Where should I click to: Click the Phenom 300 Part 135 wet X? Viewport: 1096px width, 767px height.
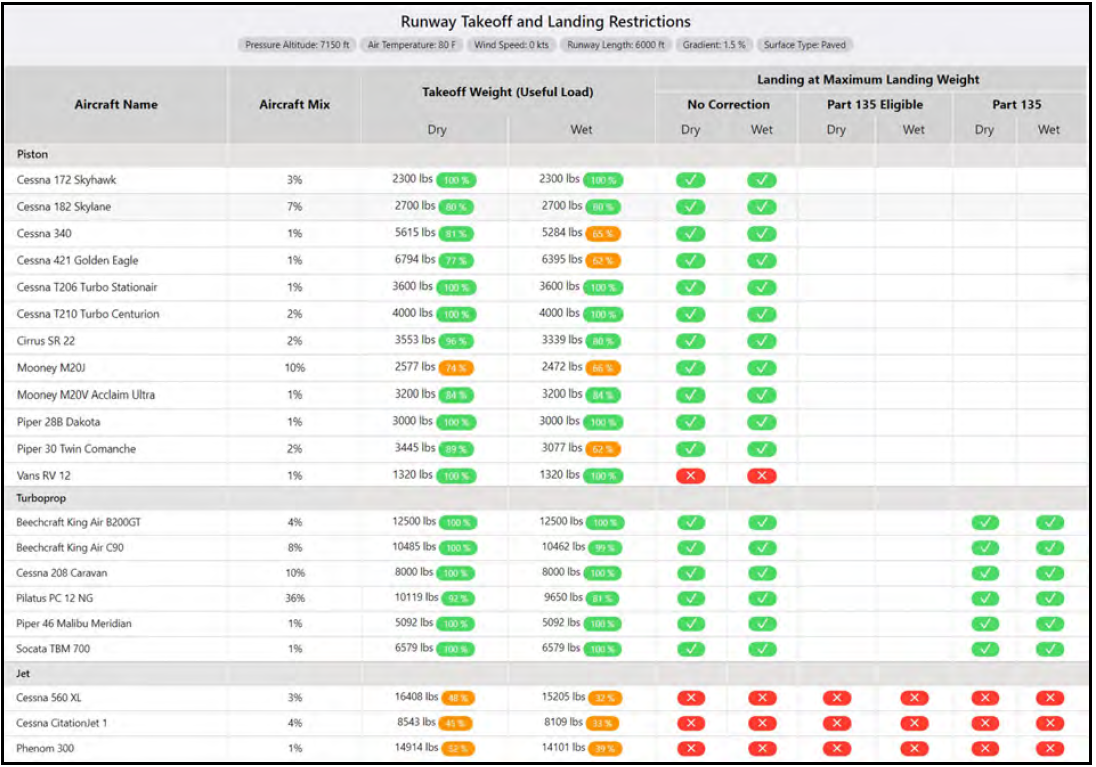coord(1049,748)
